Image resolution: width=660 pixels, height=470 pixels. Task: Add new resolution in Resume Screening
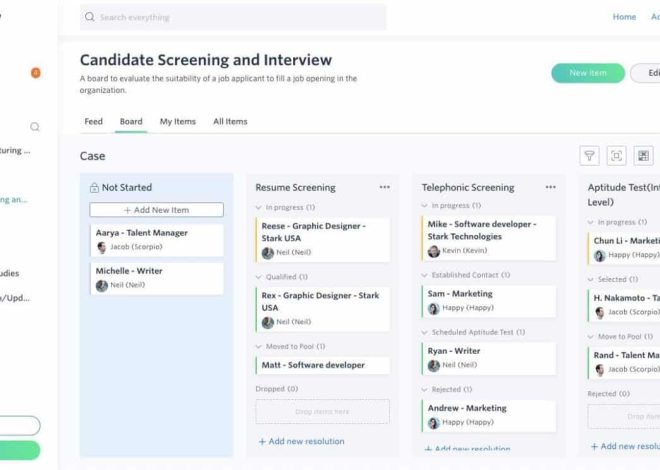(x=301, y=441)
